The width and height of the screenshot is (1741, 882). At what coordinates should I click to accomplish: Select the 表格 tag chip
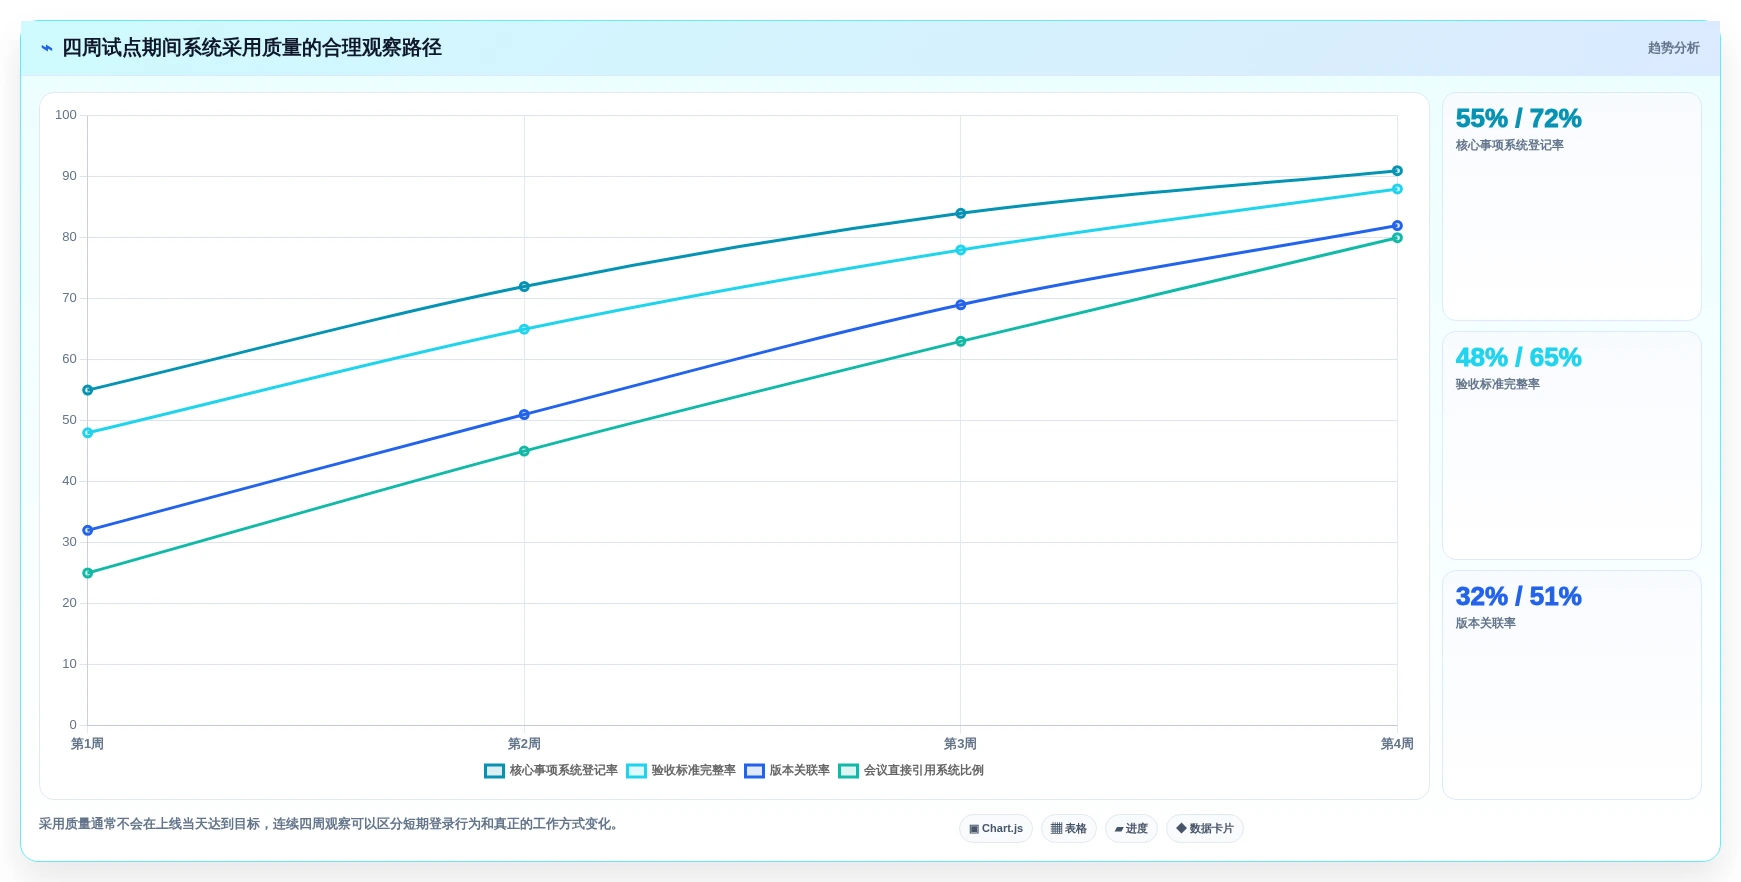pos(1068,828)
